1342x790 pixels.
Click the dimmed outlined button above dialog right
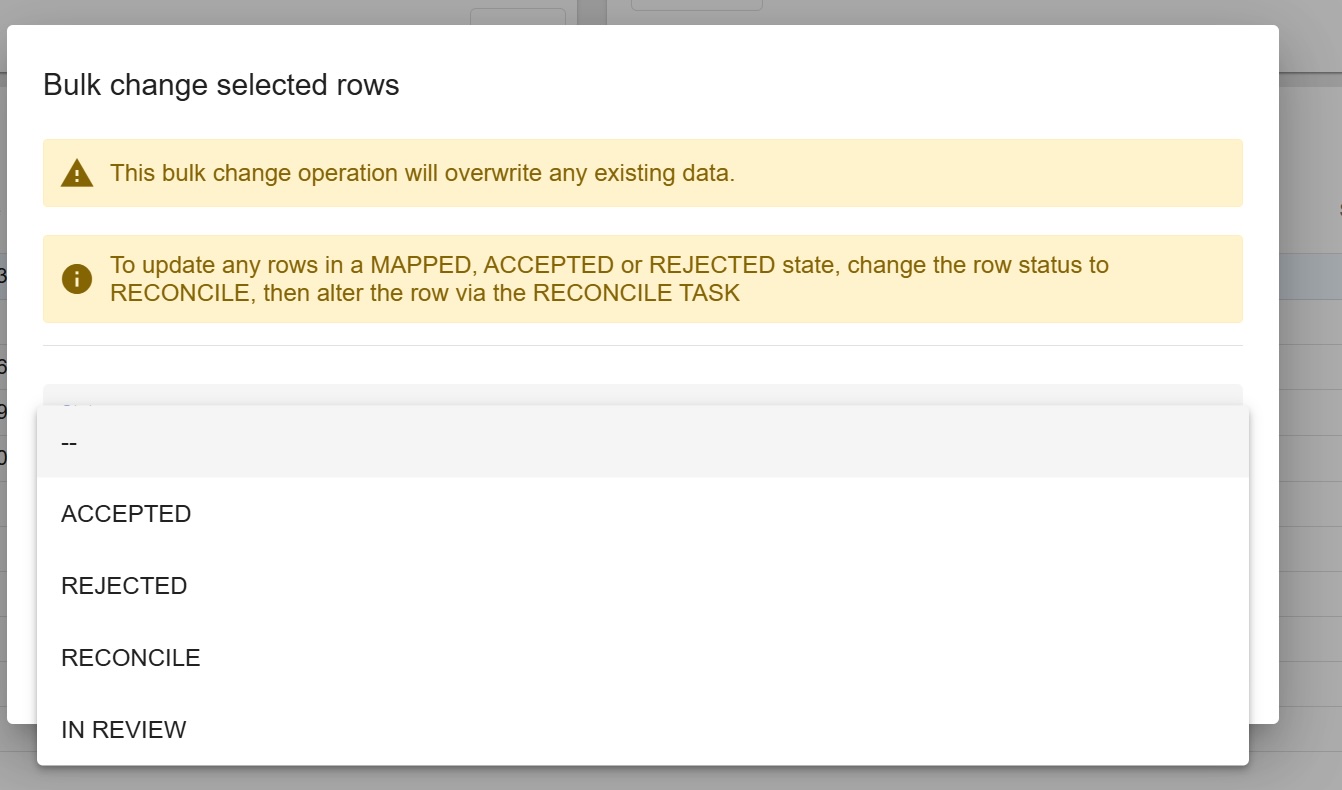(x=697, y=5)
